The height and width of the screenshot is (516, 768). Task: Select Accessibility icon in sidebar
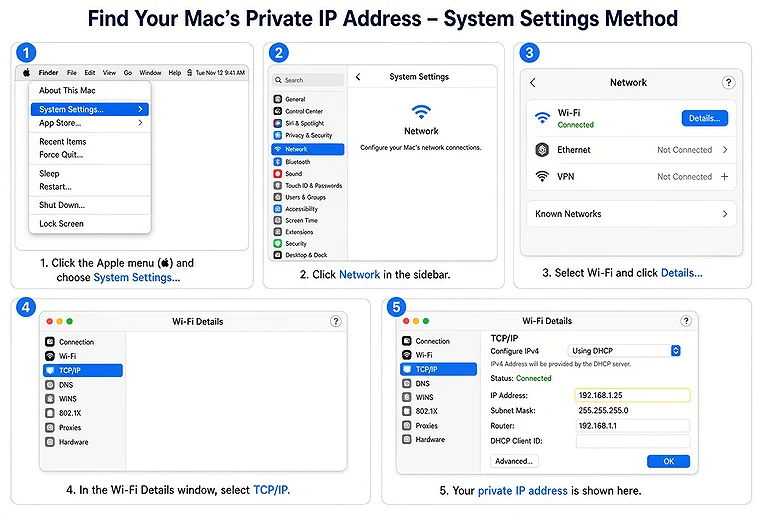pos(278,209)
